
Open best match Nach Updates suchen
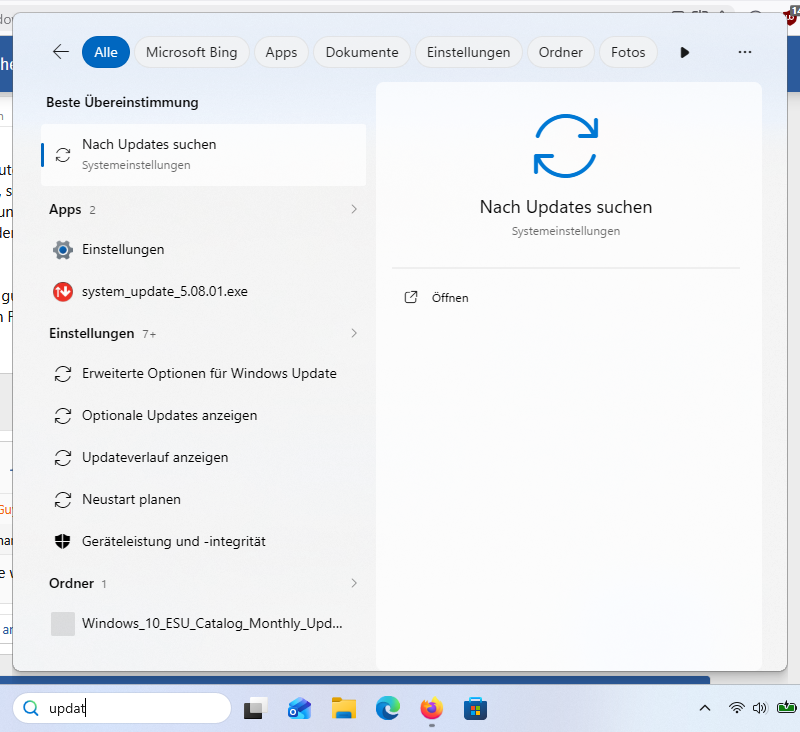(x=204, y=155)
